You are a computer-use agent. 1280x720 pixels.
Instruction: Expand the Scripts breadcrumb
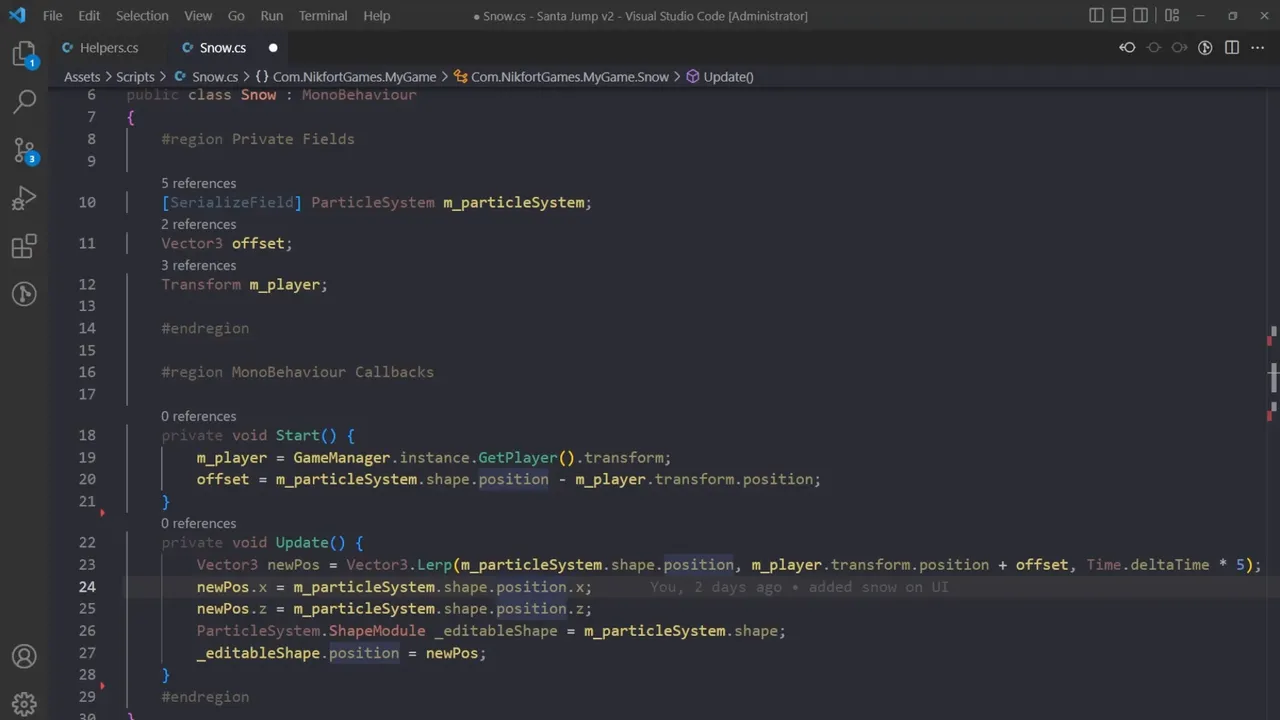pos(135,76)
